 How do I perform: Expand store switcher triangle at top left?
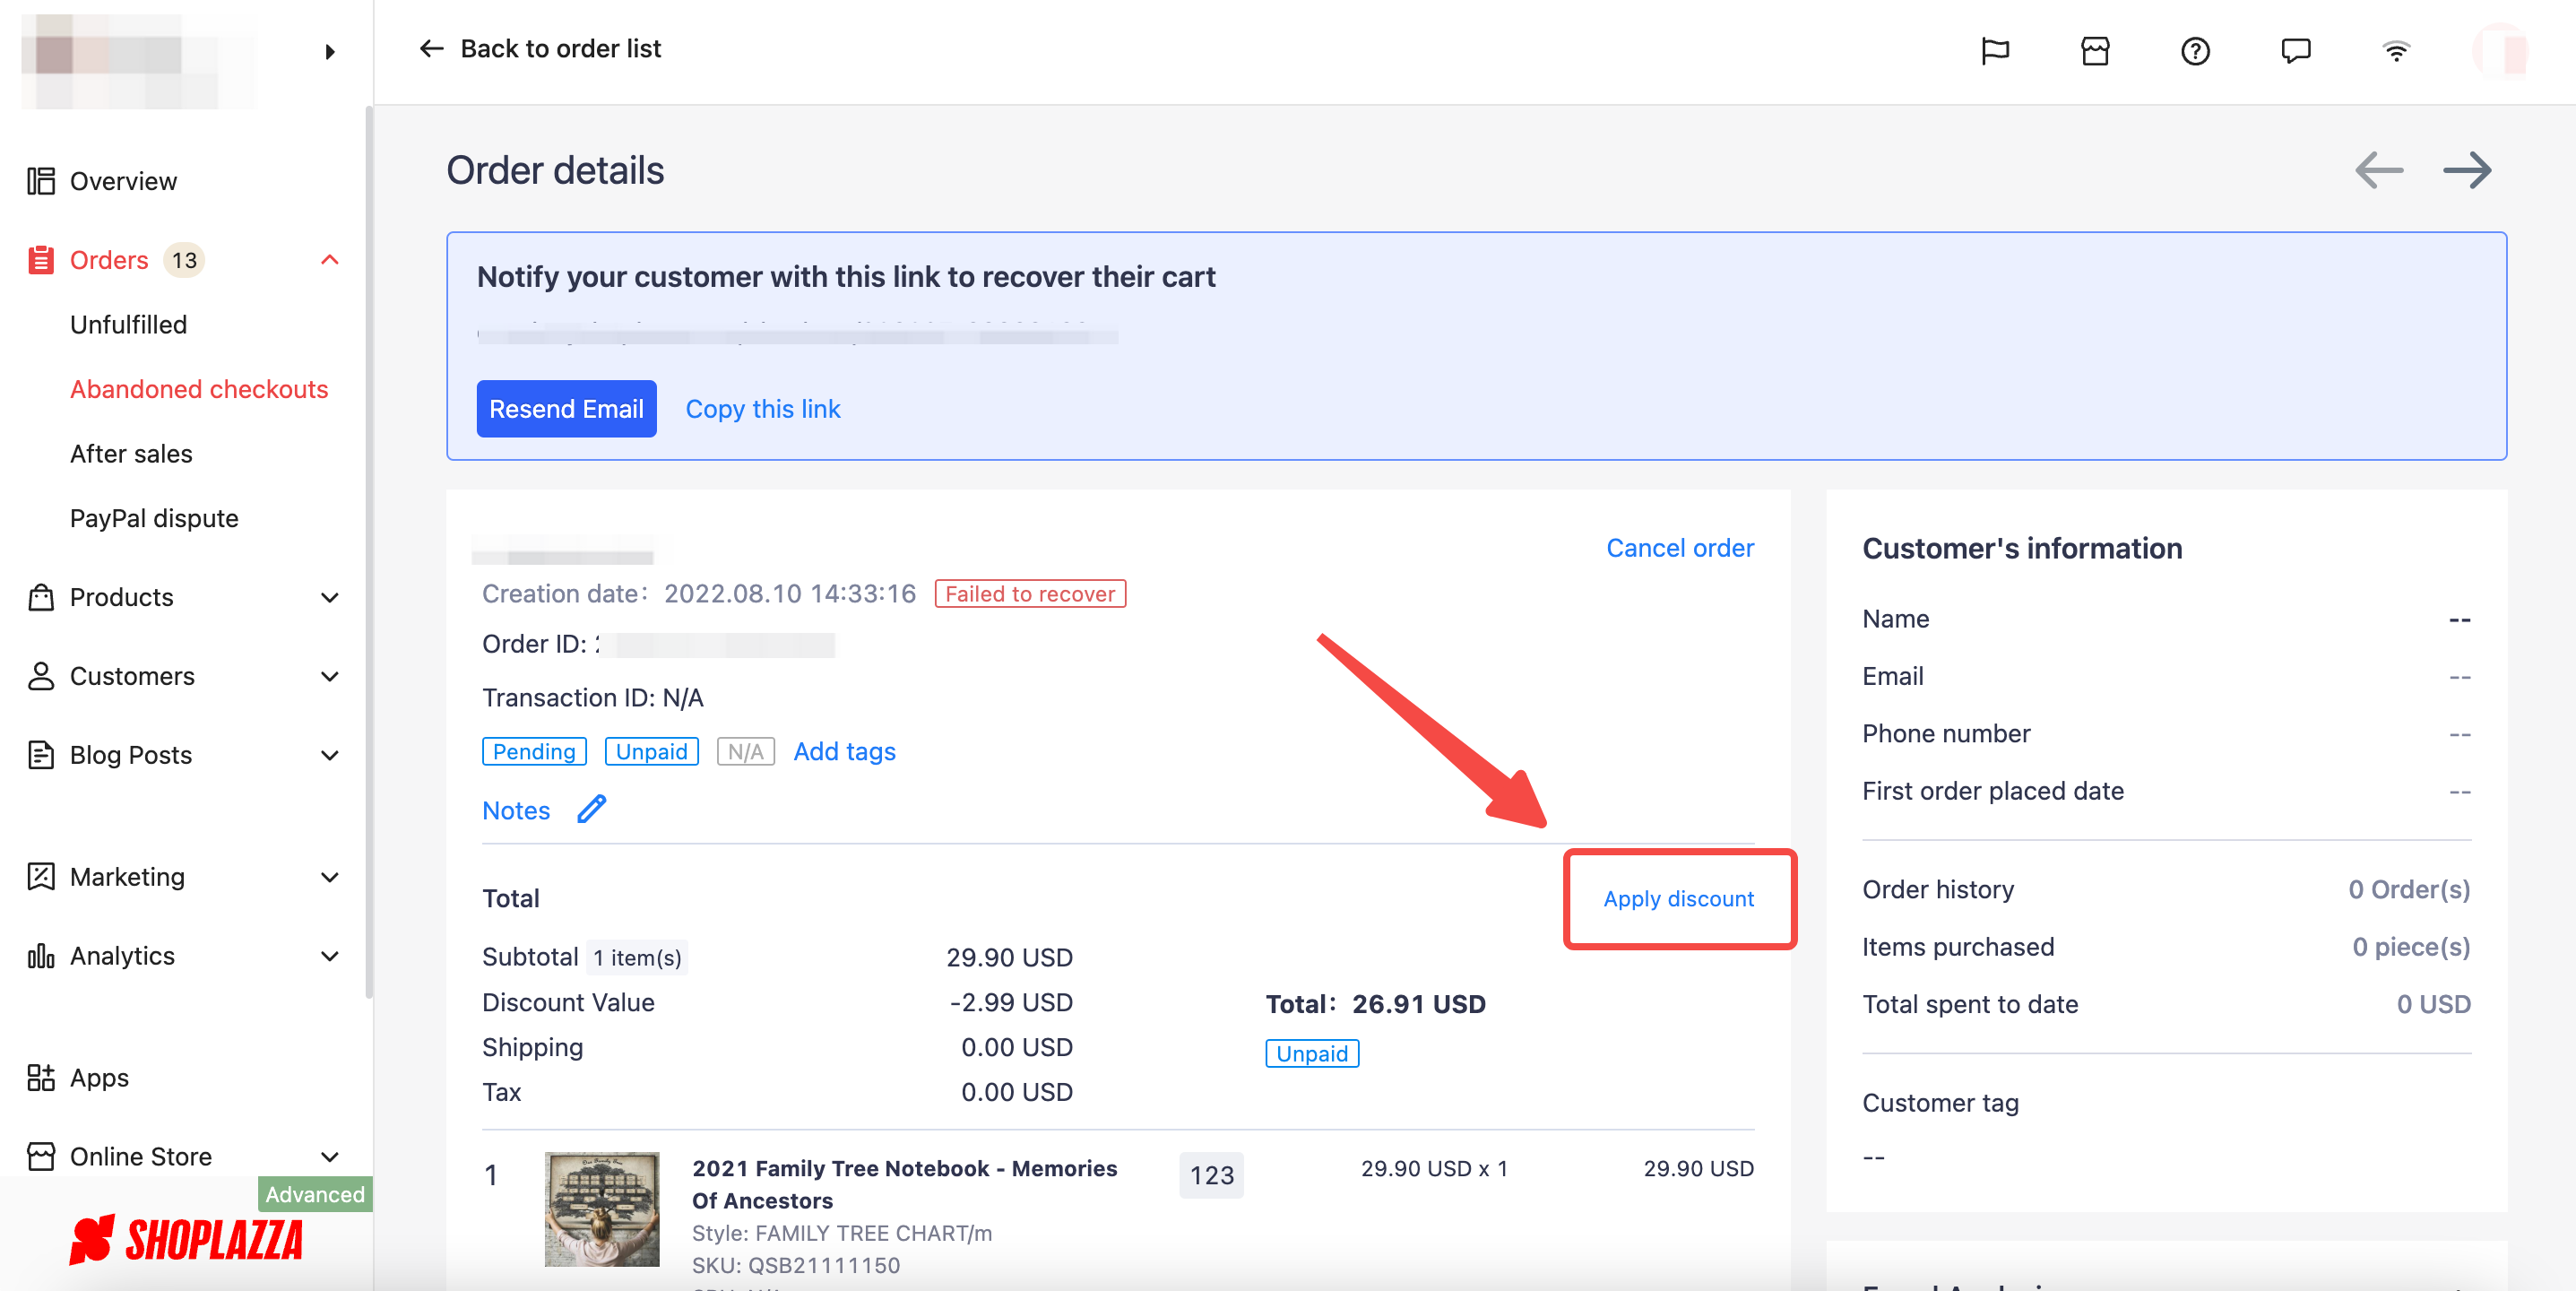pos(330,52)
